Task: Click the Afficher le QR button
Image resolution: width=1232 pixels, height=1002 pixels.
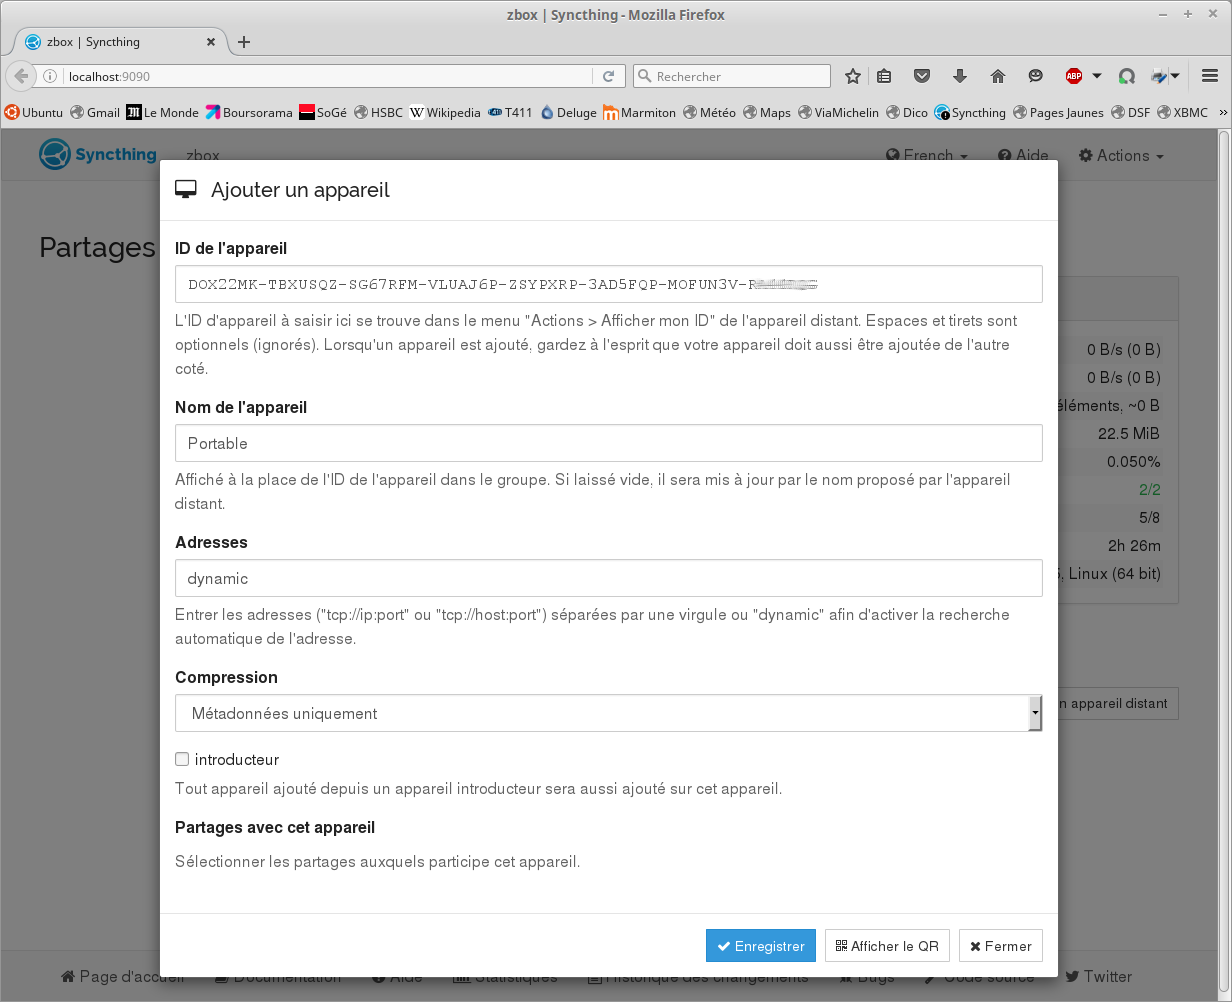Action: (x=887, y=946)
